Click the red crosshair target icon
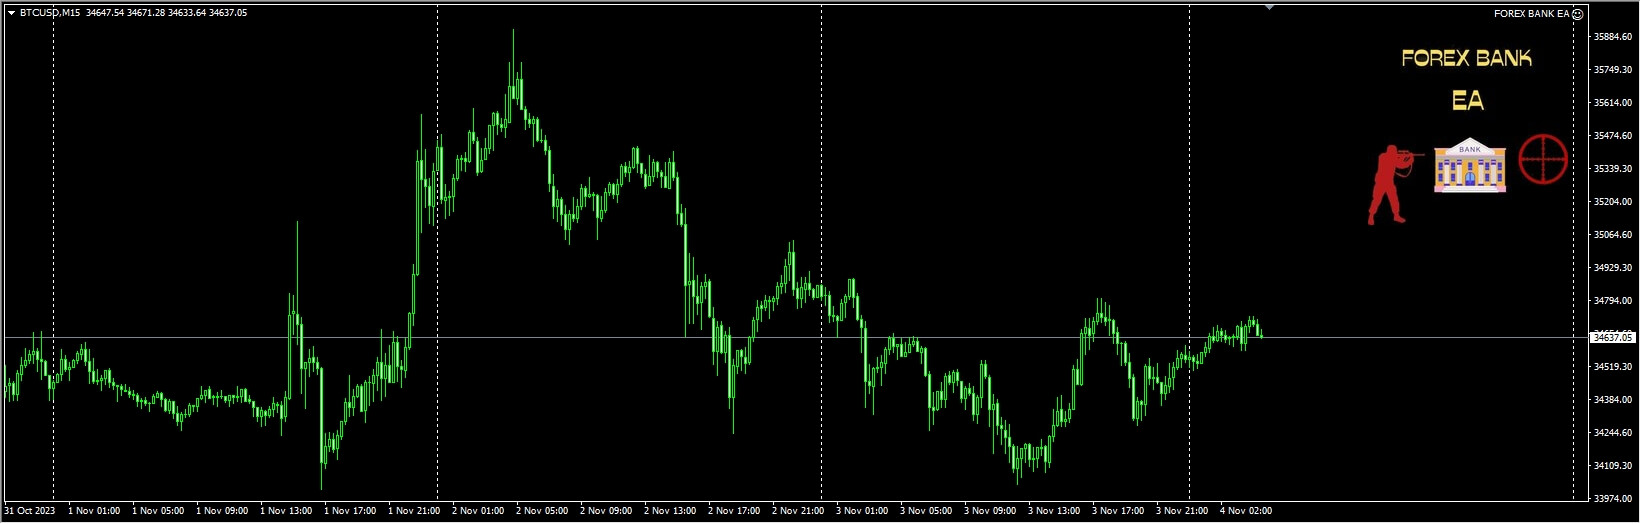 click(x=1543, y=159)
